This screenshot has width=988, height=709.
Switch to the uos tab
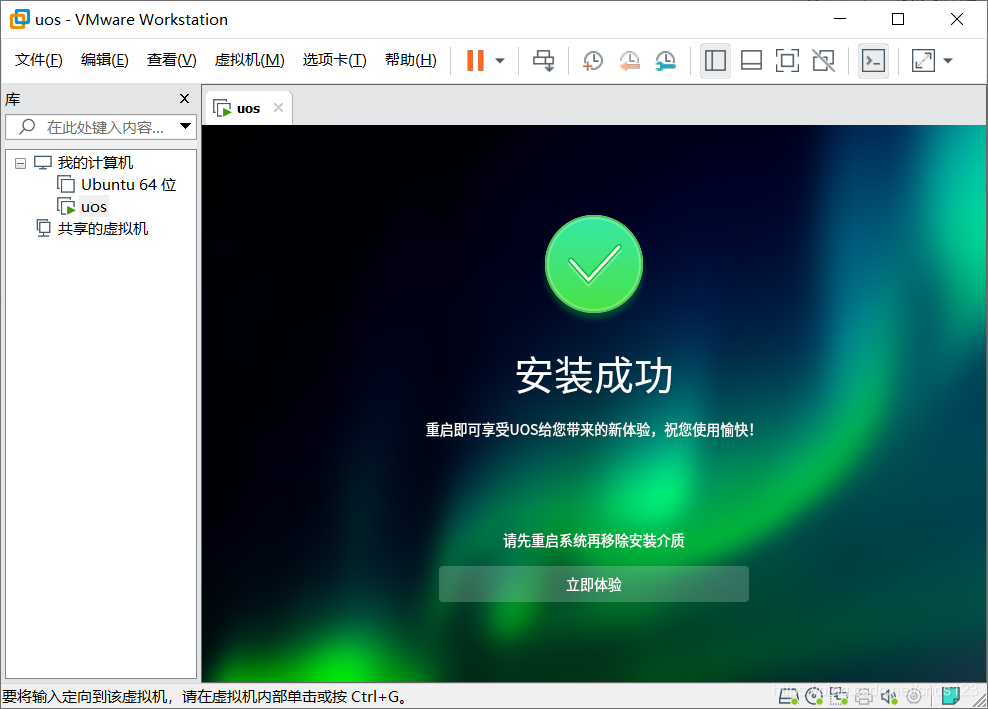(248, 108)
